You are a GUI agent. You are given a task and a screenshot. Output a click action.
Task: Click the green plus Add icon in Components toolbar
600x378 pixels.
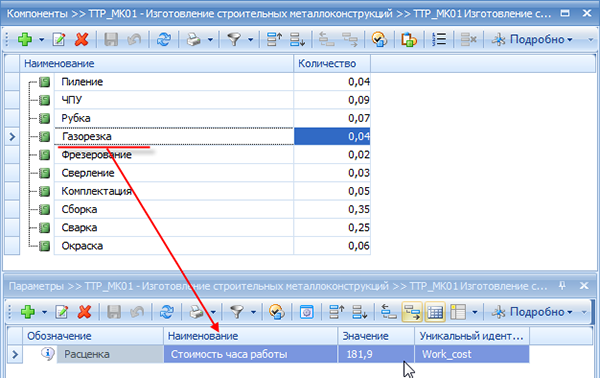(x=25, y=39)
